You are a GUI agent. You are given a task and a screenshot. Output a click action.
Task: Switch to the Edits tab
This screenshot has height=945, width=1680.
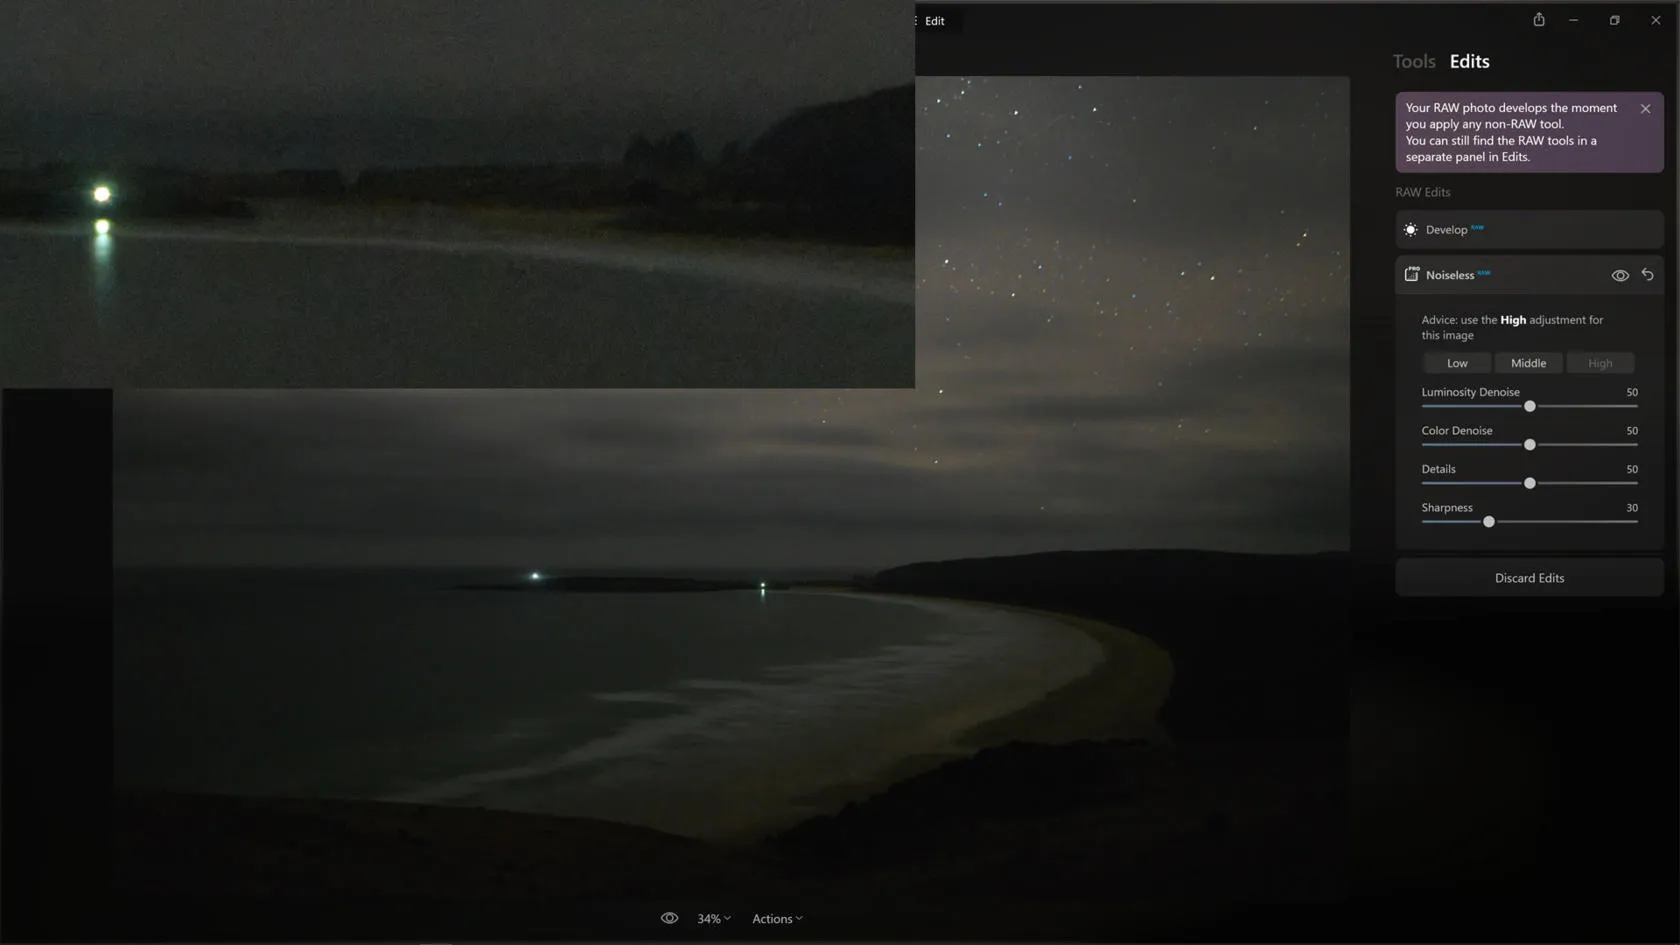coord(1469,61)
